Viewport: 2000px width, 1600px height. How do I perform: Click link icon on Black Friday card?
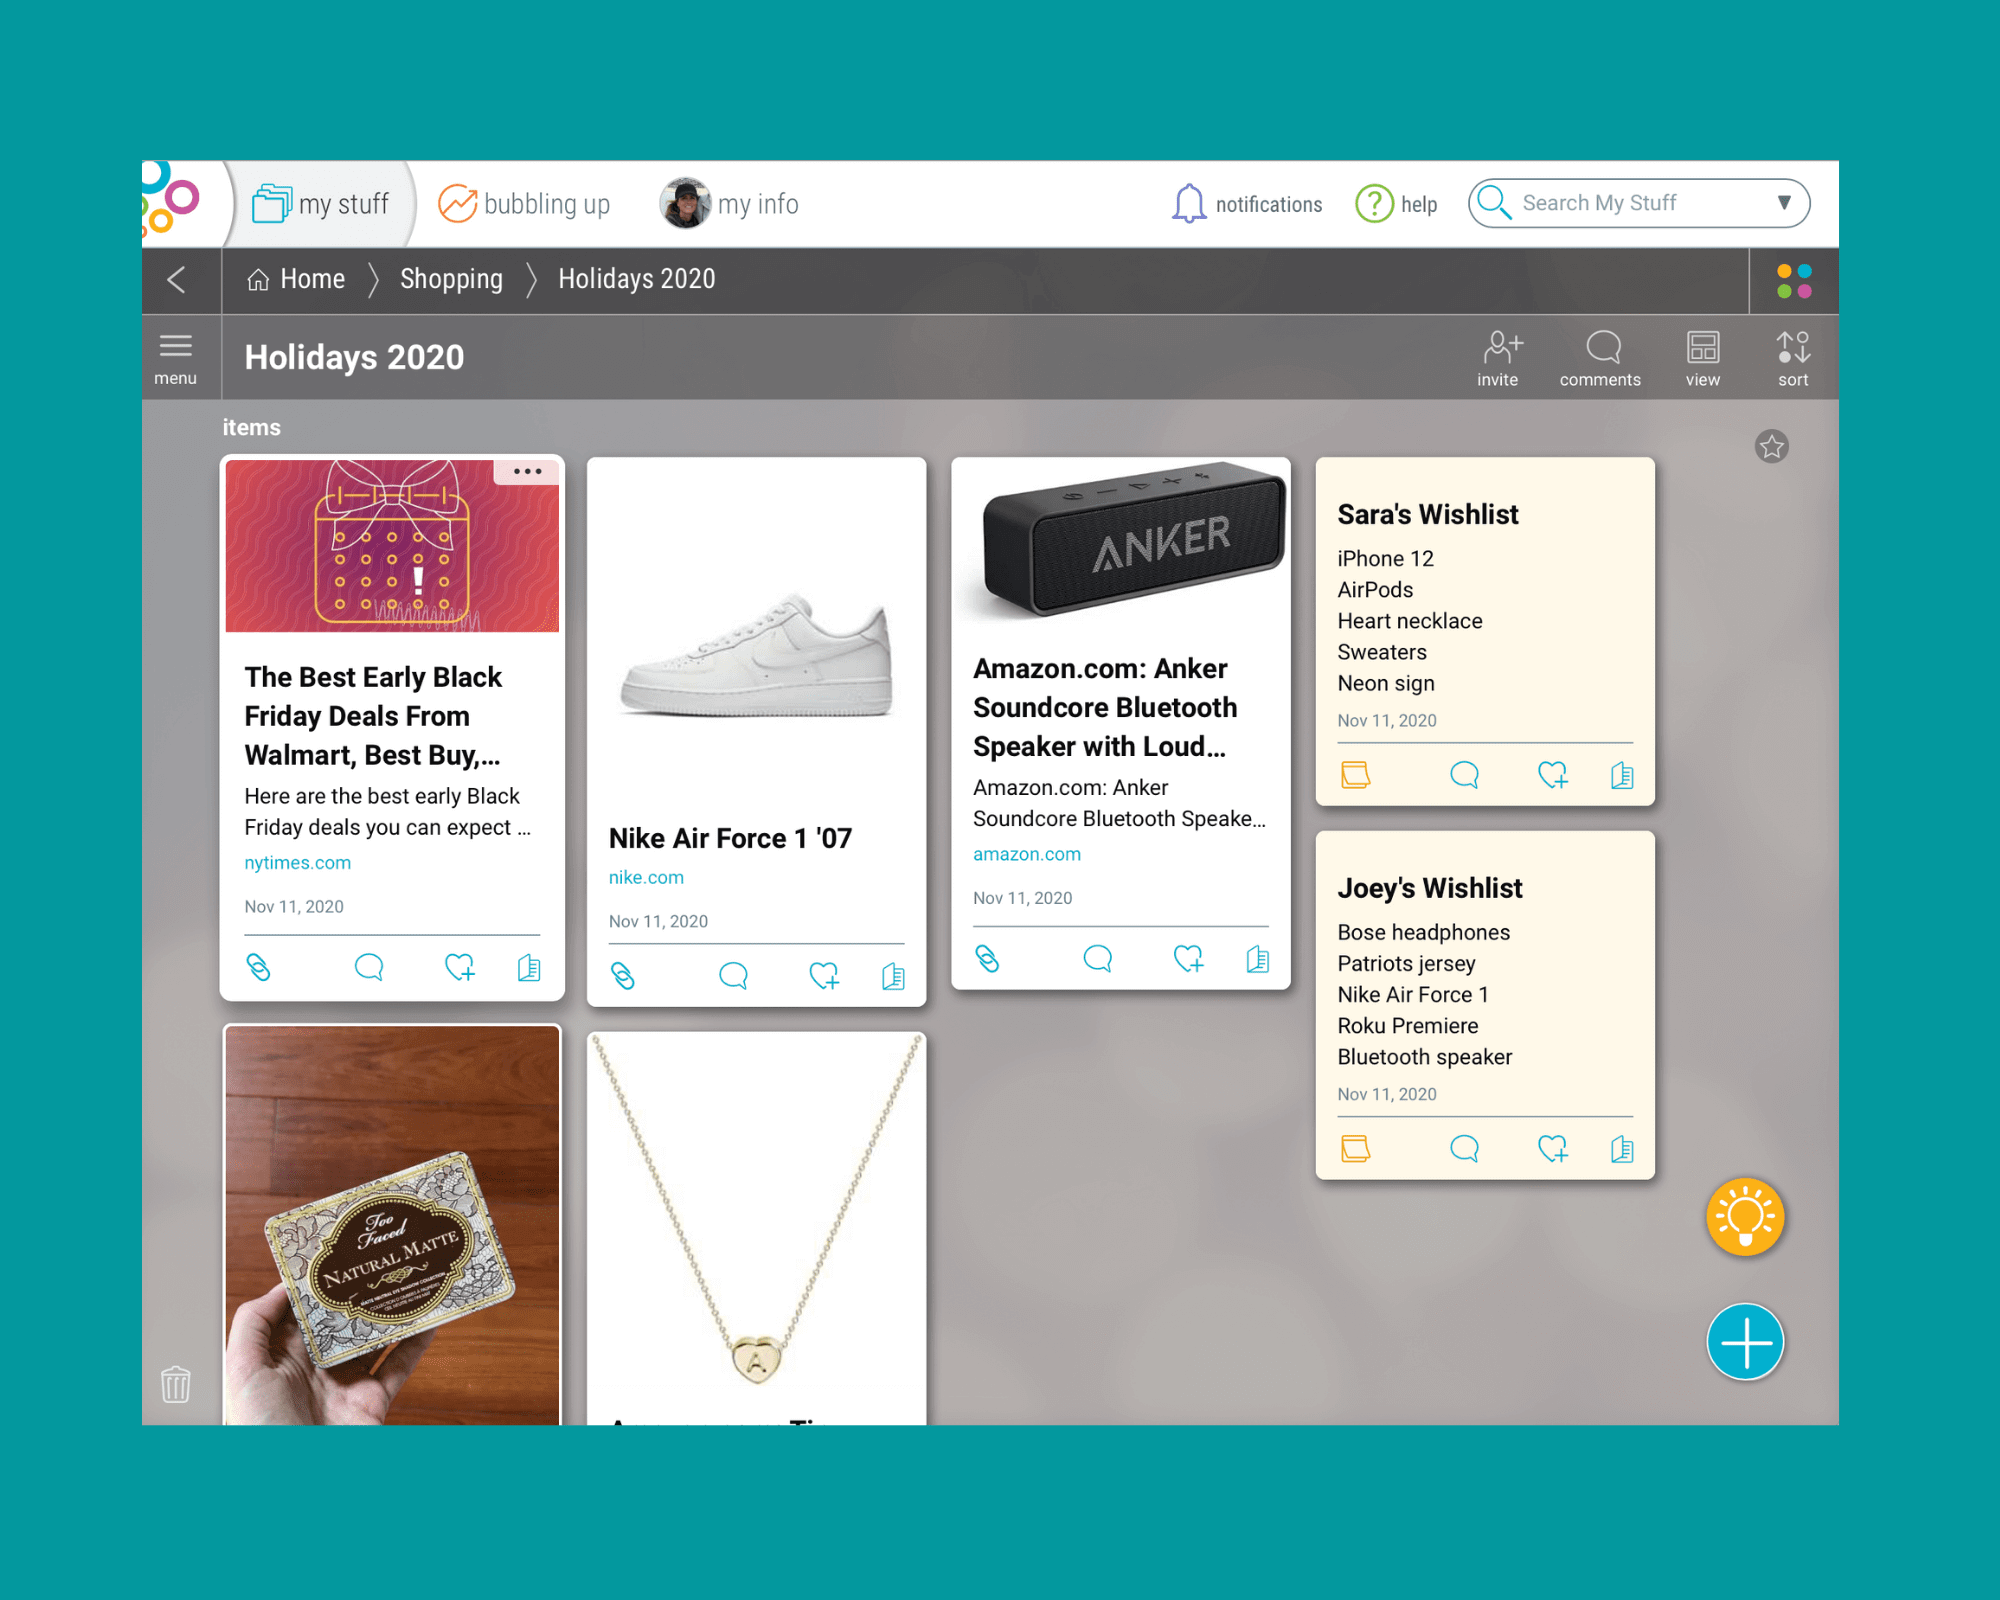click(x=258, y=967)
